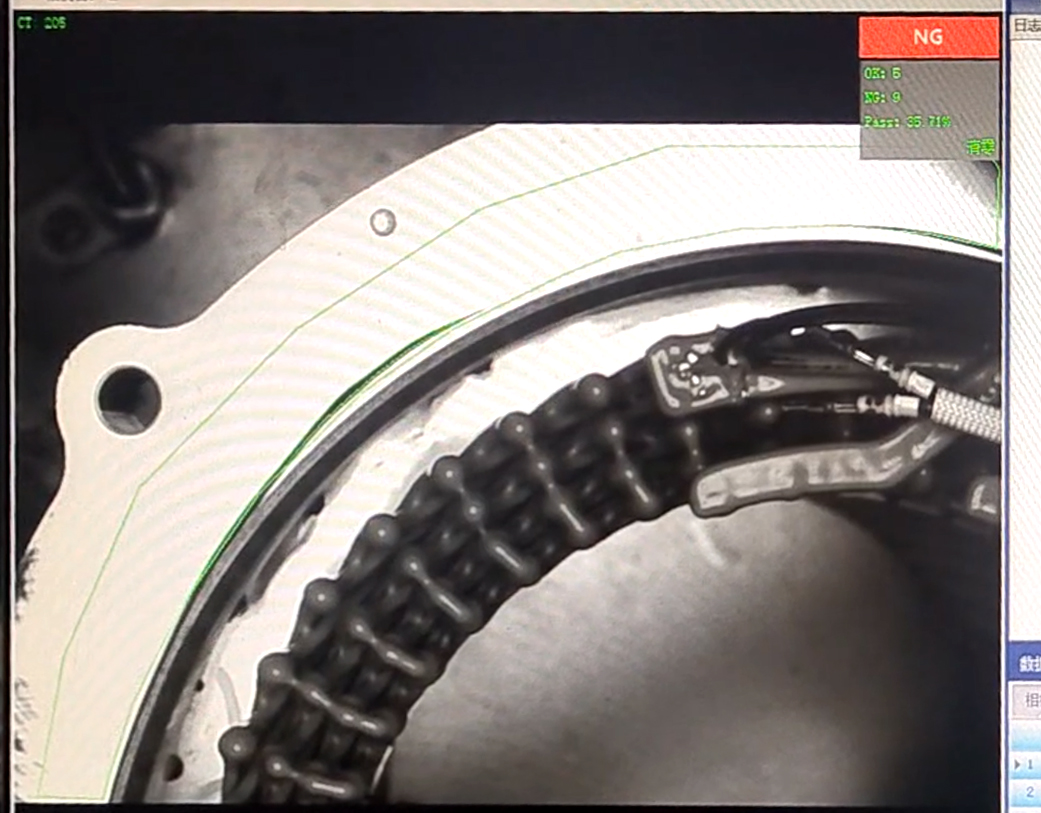Click the small round dimple on the flange

click(382, 222)
